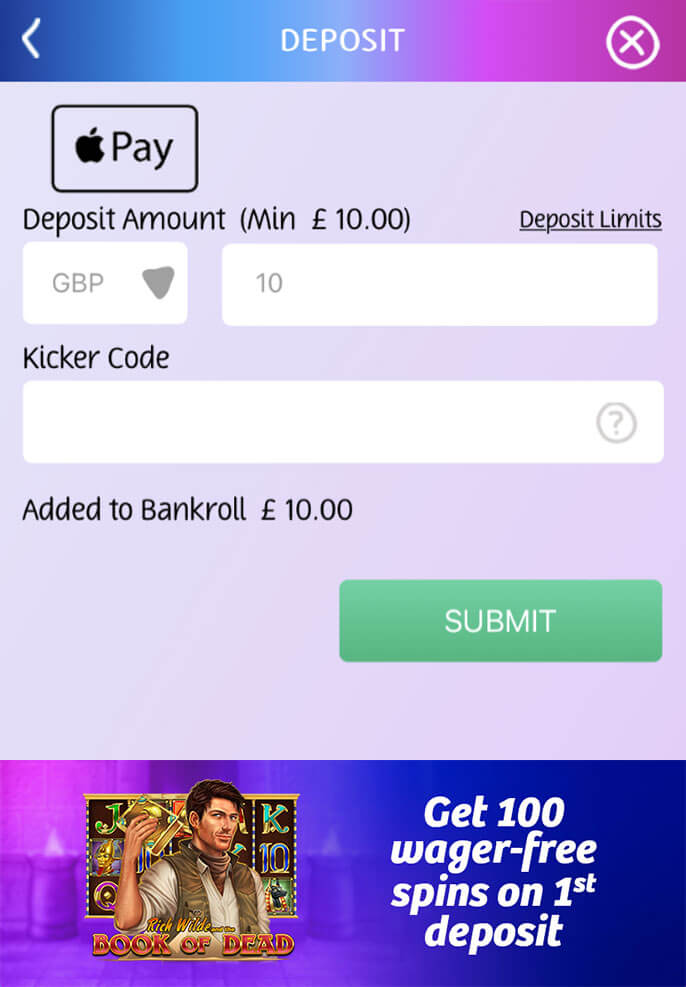
Task: Expand currency list via grey arrow
Action: click(x=158, y=283)
